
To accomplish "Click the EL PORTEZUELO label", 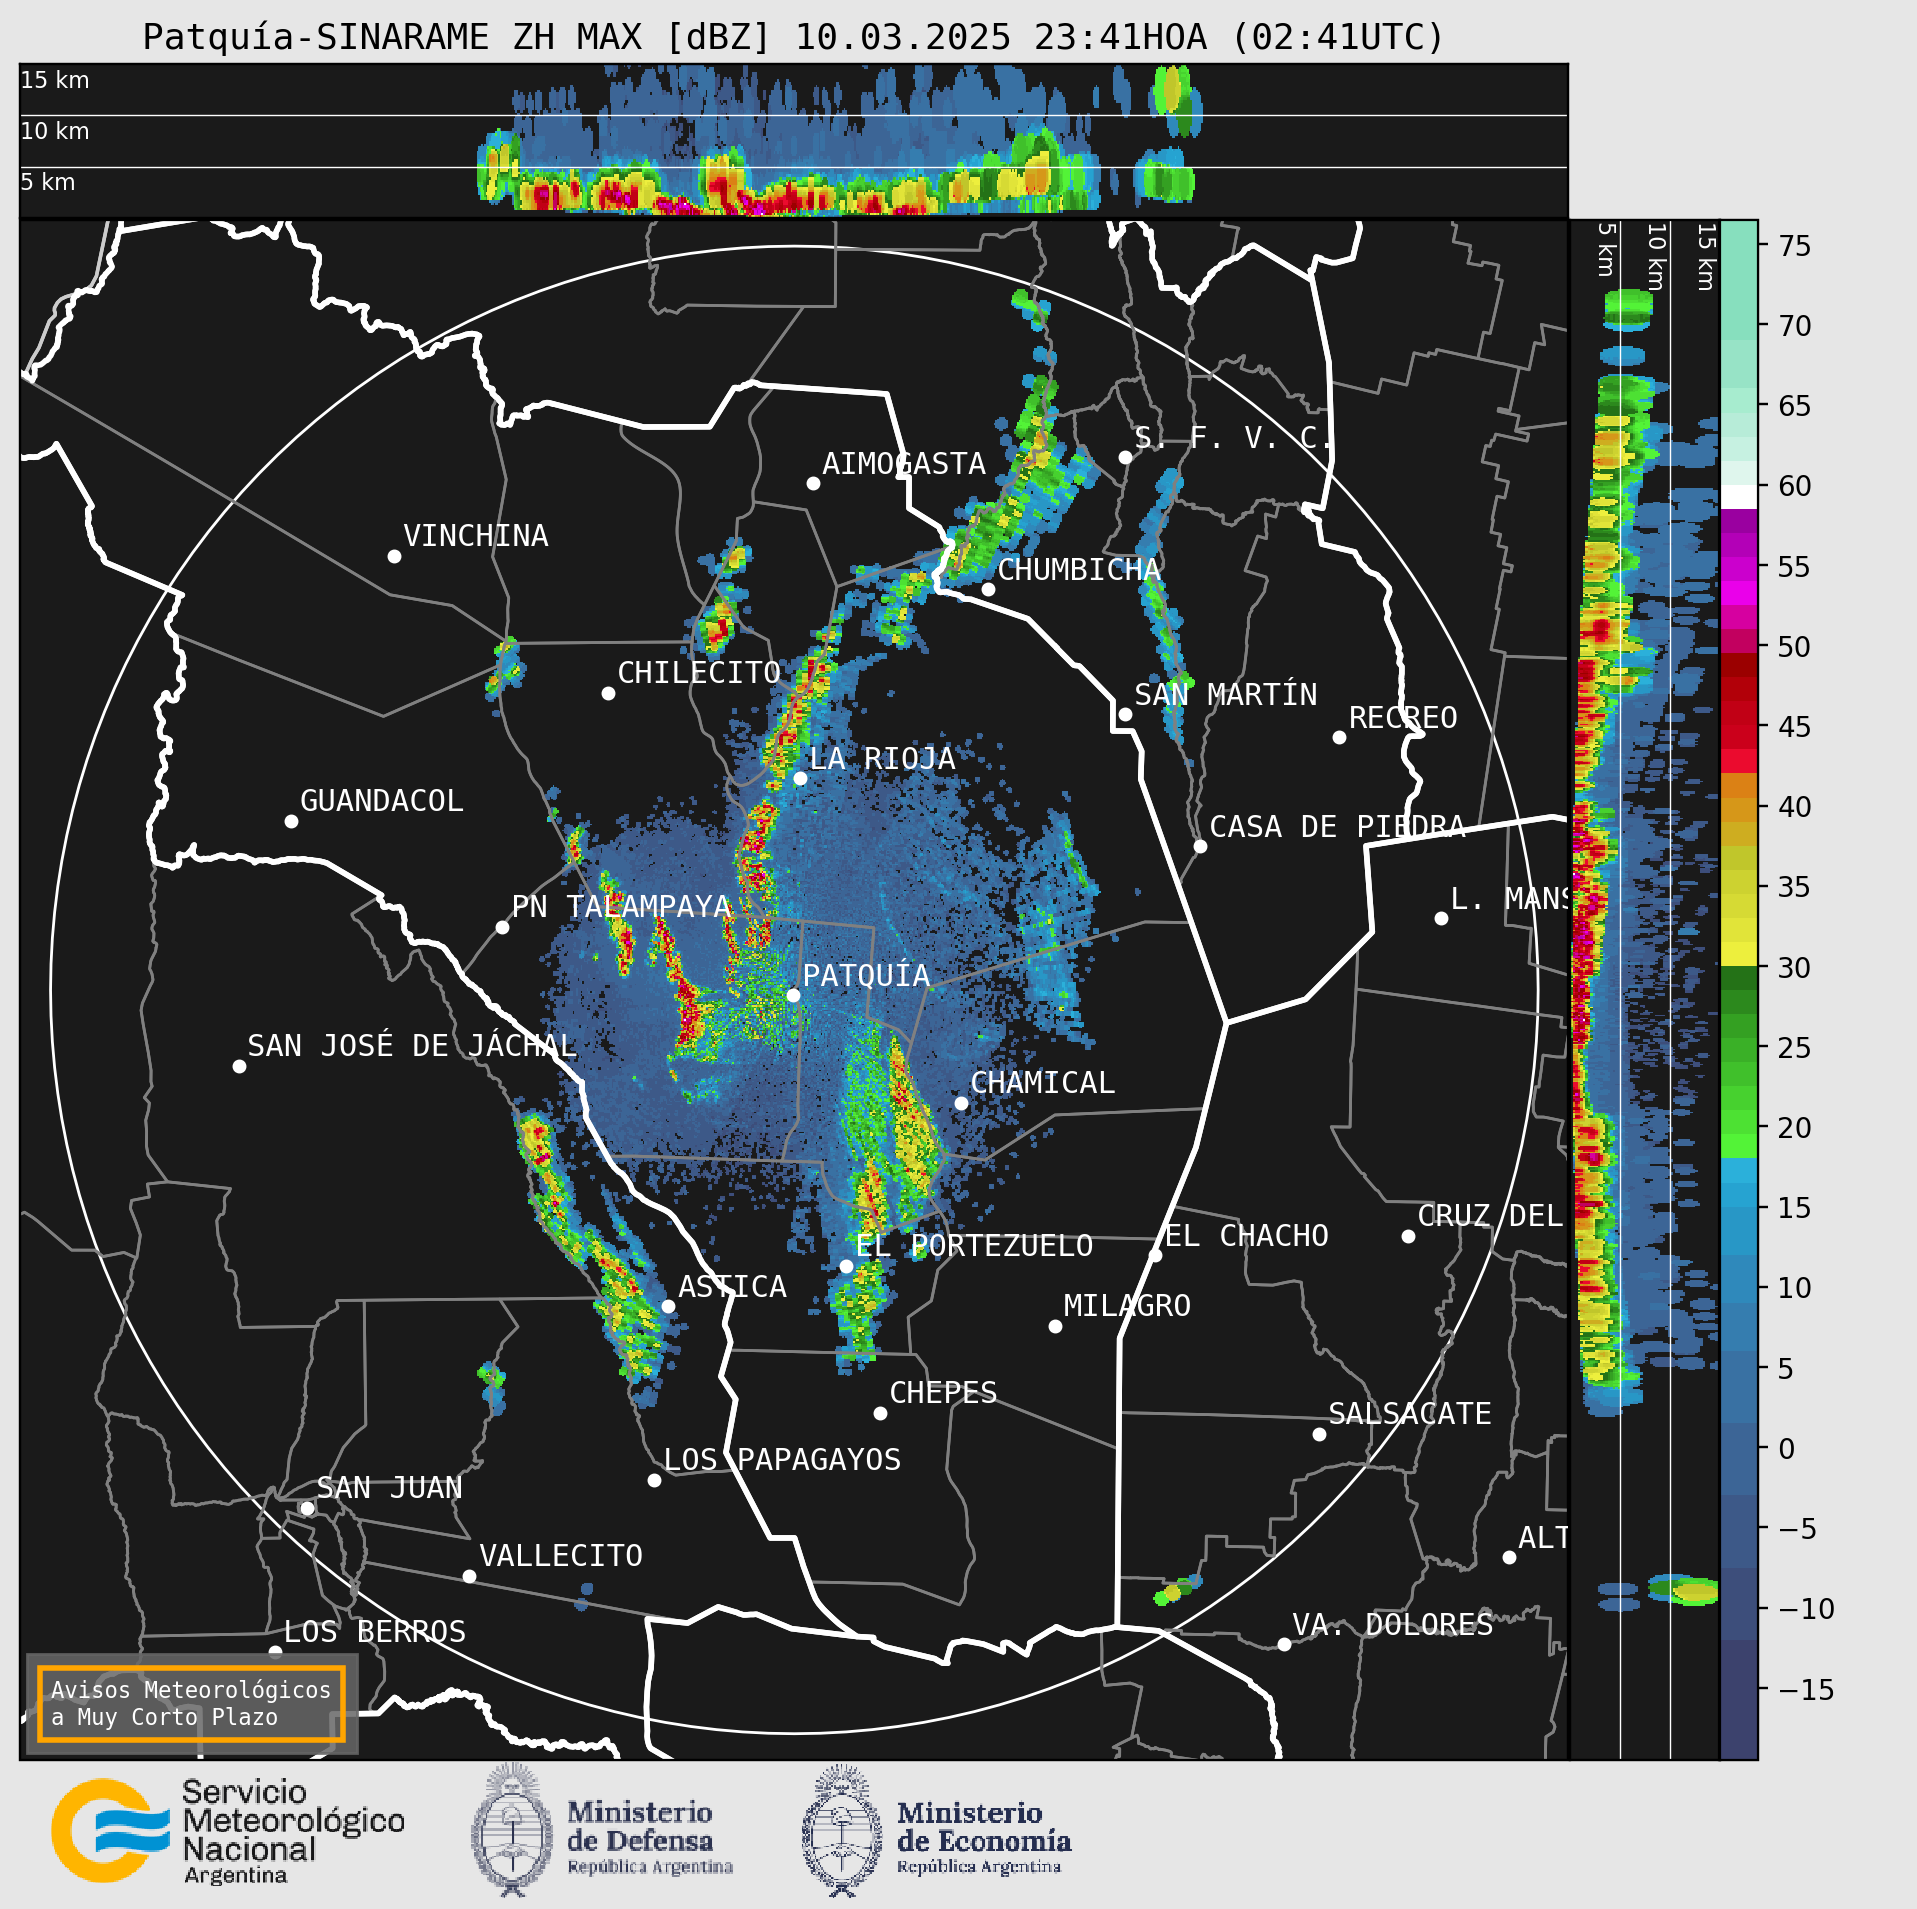I will click(974, 1245).
